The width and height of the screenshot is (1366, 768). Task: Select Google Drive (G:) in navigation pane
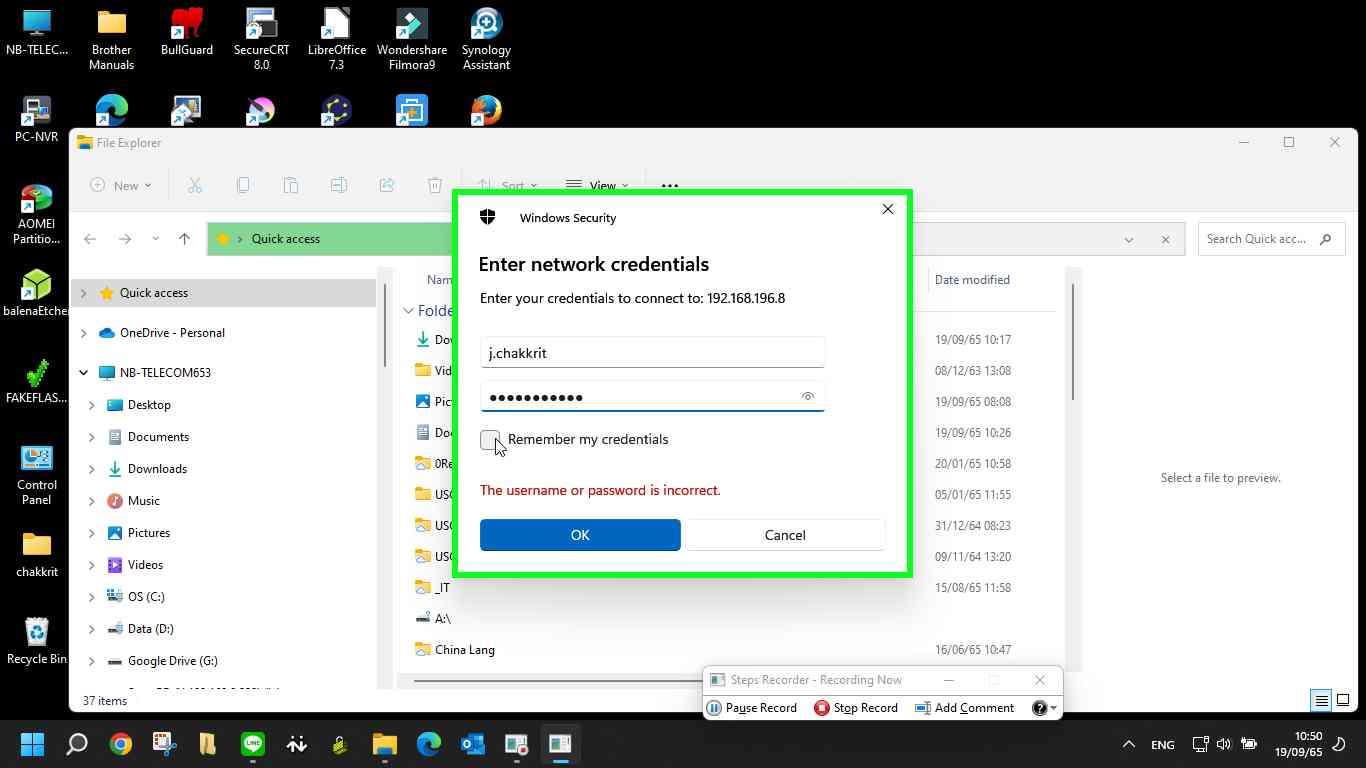pos(172,661)
